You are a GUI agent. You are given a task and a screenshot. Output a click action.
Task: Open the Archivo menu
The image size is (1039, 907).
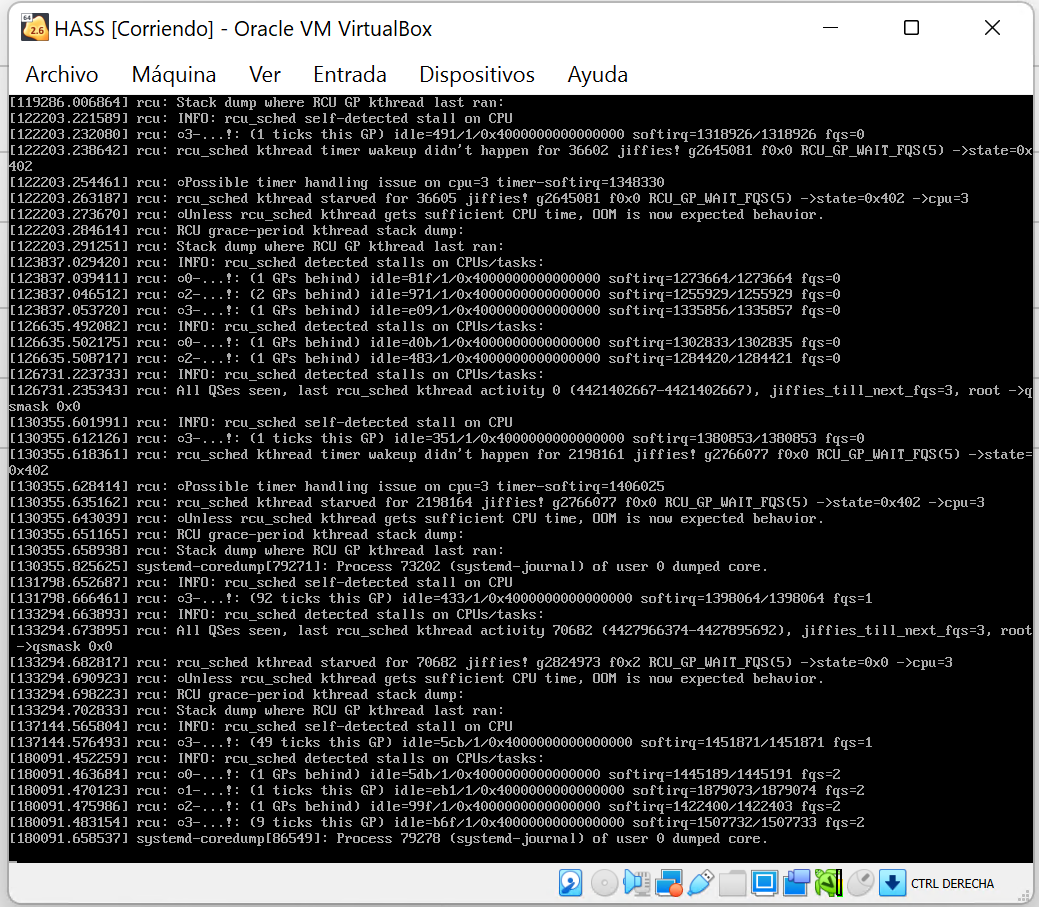[61, 74]
